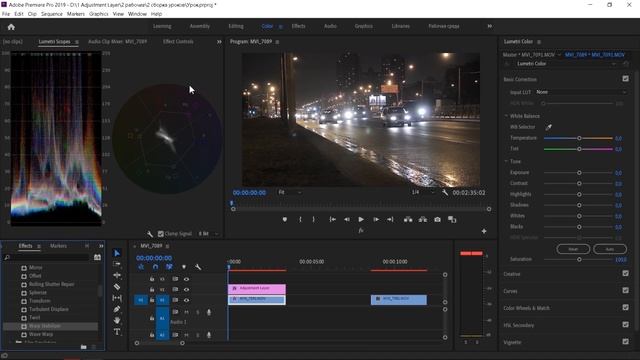Toggle Clamp Signal checkbox
640x360 pixels.
coord(161,234)
